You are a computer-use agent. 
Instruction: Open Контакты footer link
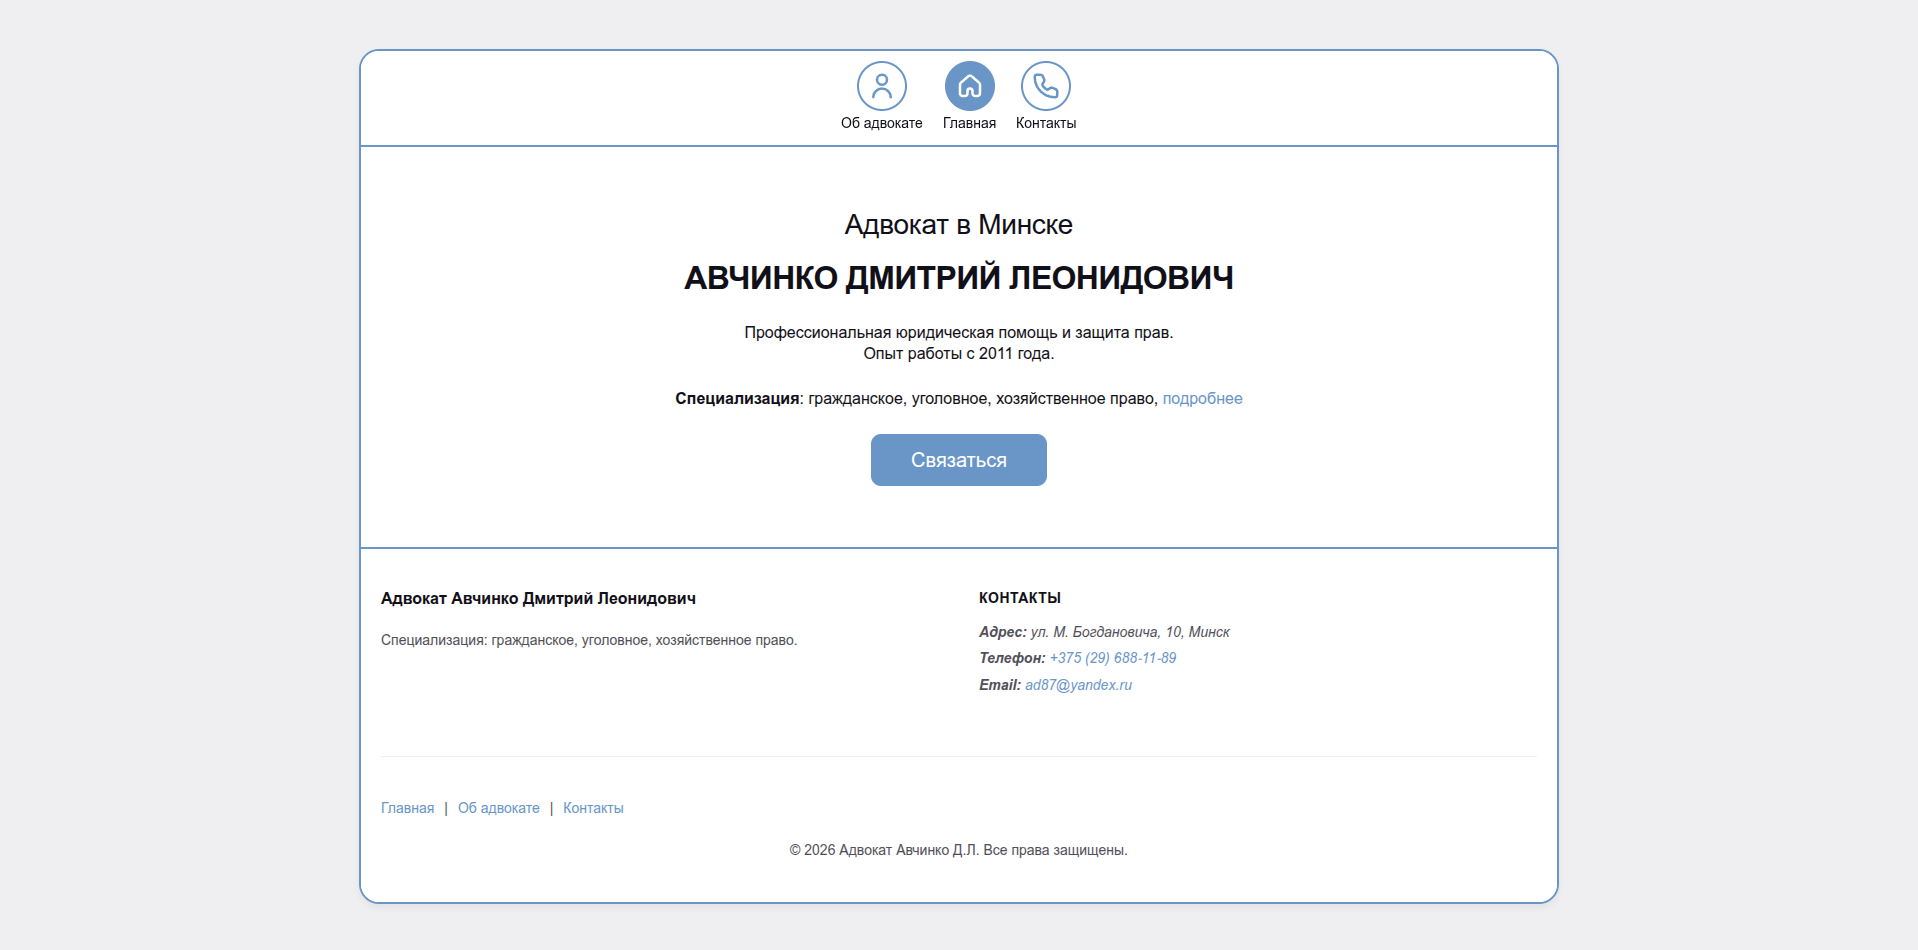coord(593,808)
